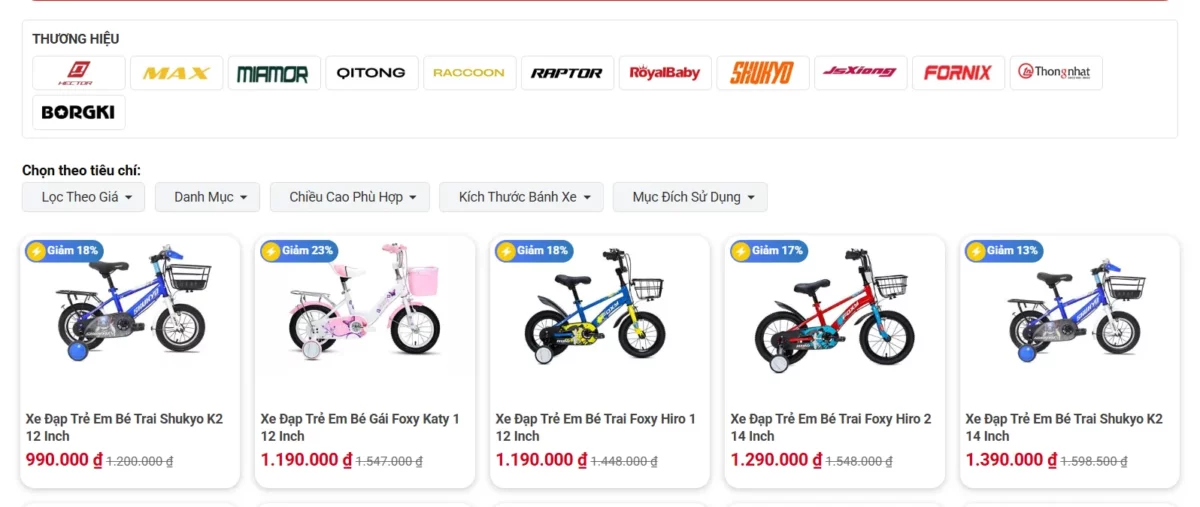Screen dimensions: 1200x507
Task: Filter by JsXiong brand logo
Action: pos(860,73)
